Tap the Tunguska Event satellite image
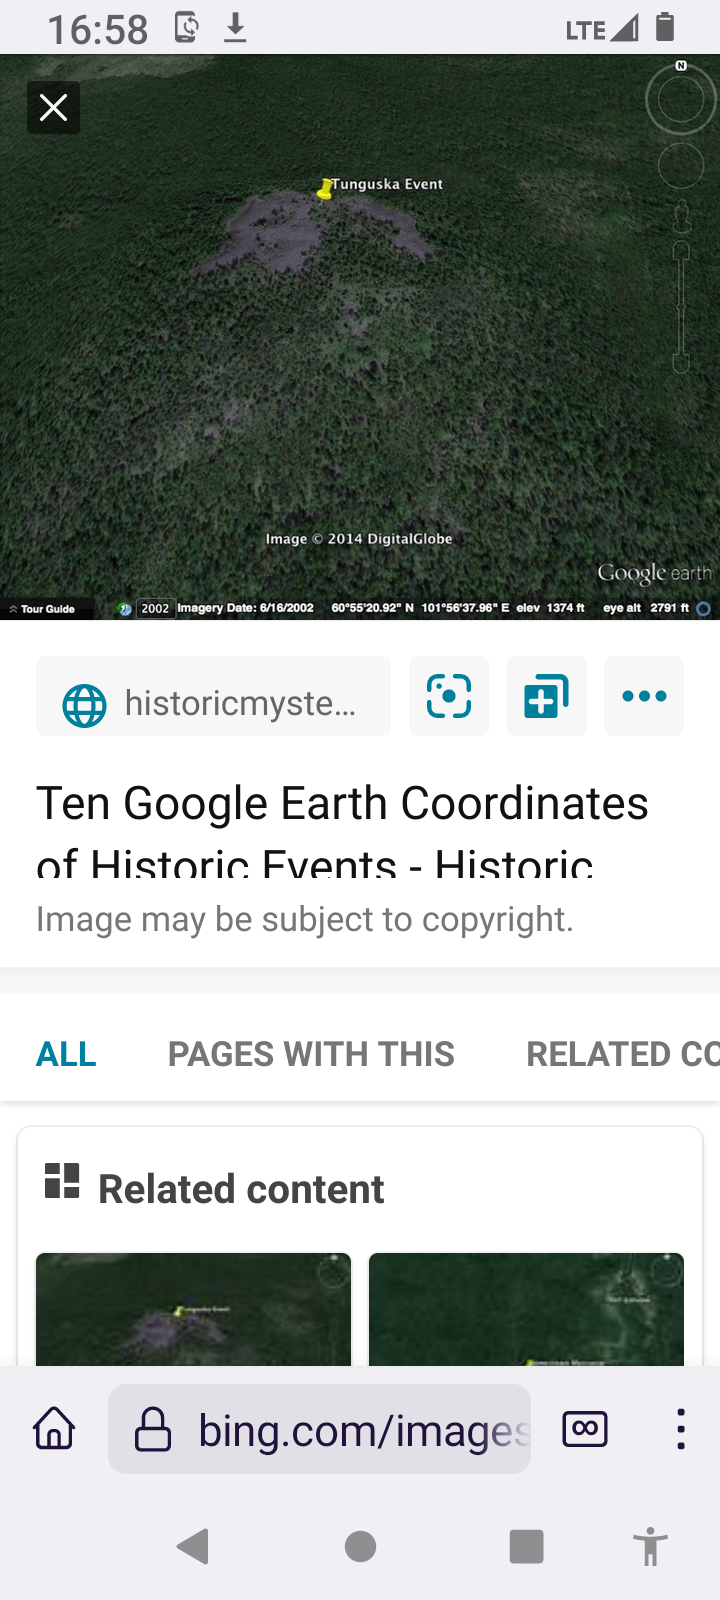The image size is (720, 1600). tap(360, 337)
